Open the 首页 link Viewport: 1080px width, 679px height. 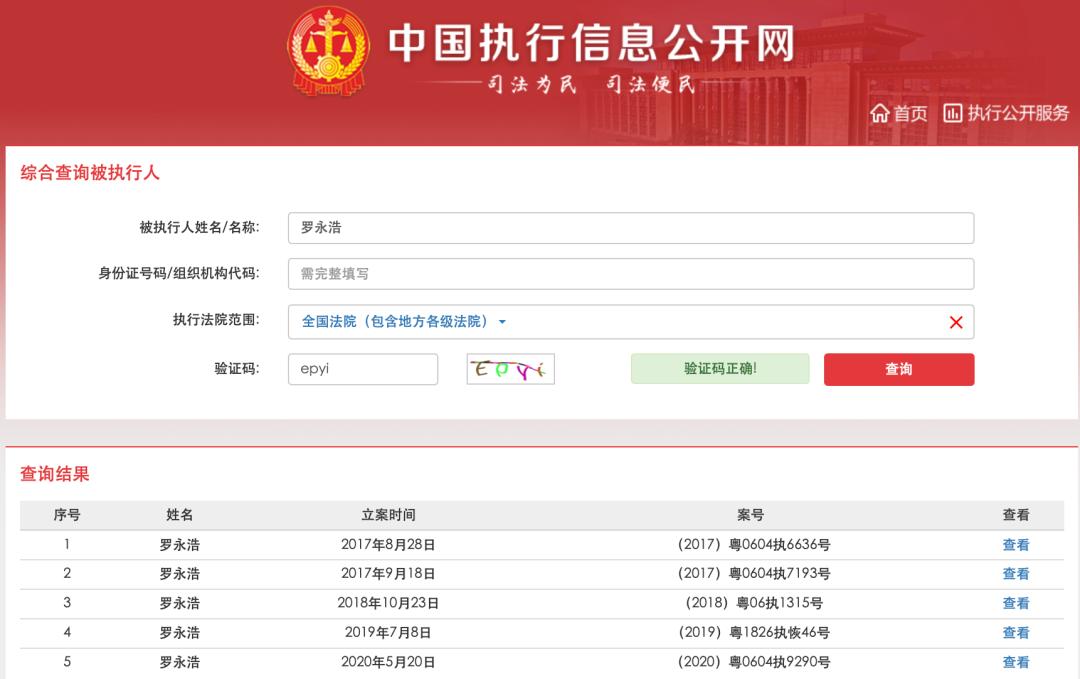tap(899, 113)
